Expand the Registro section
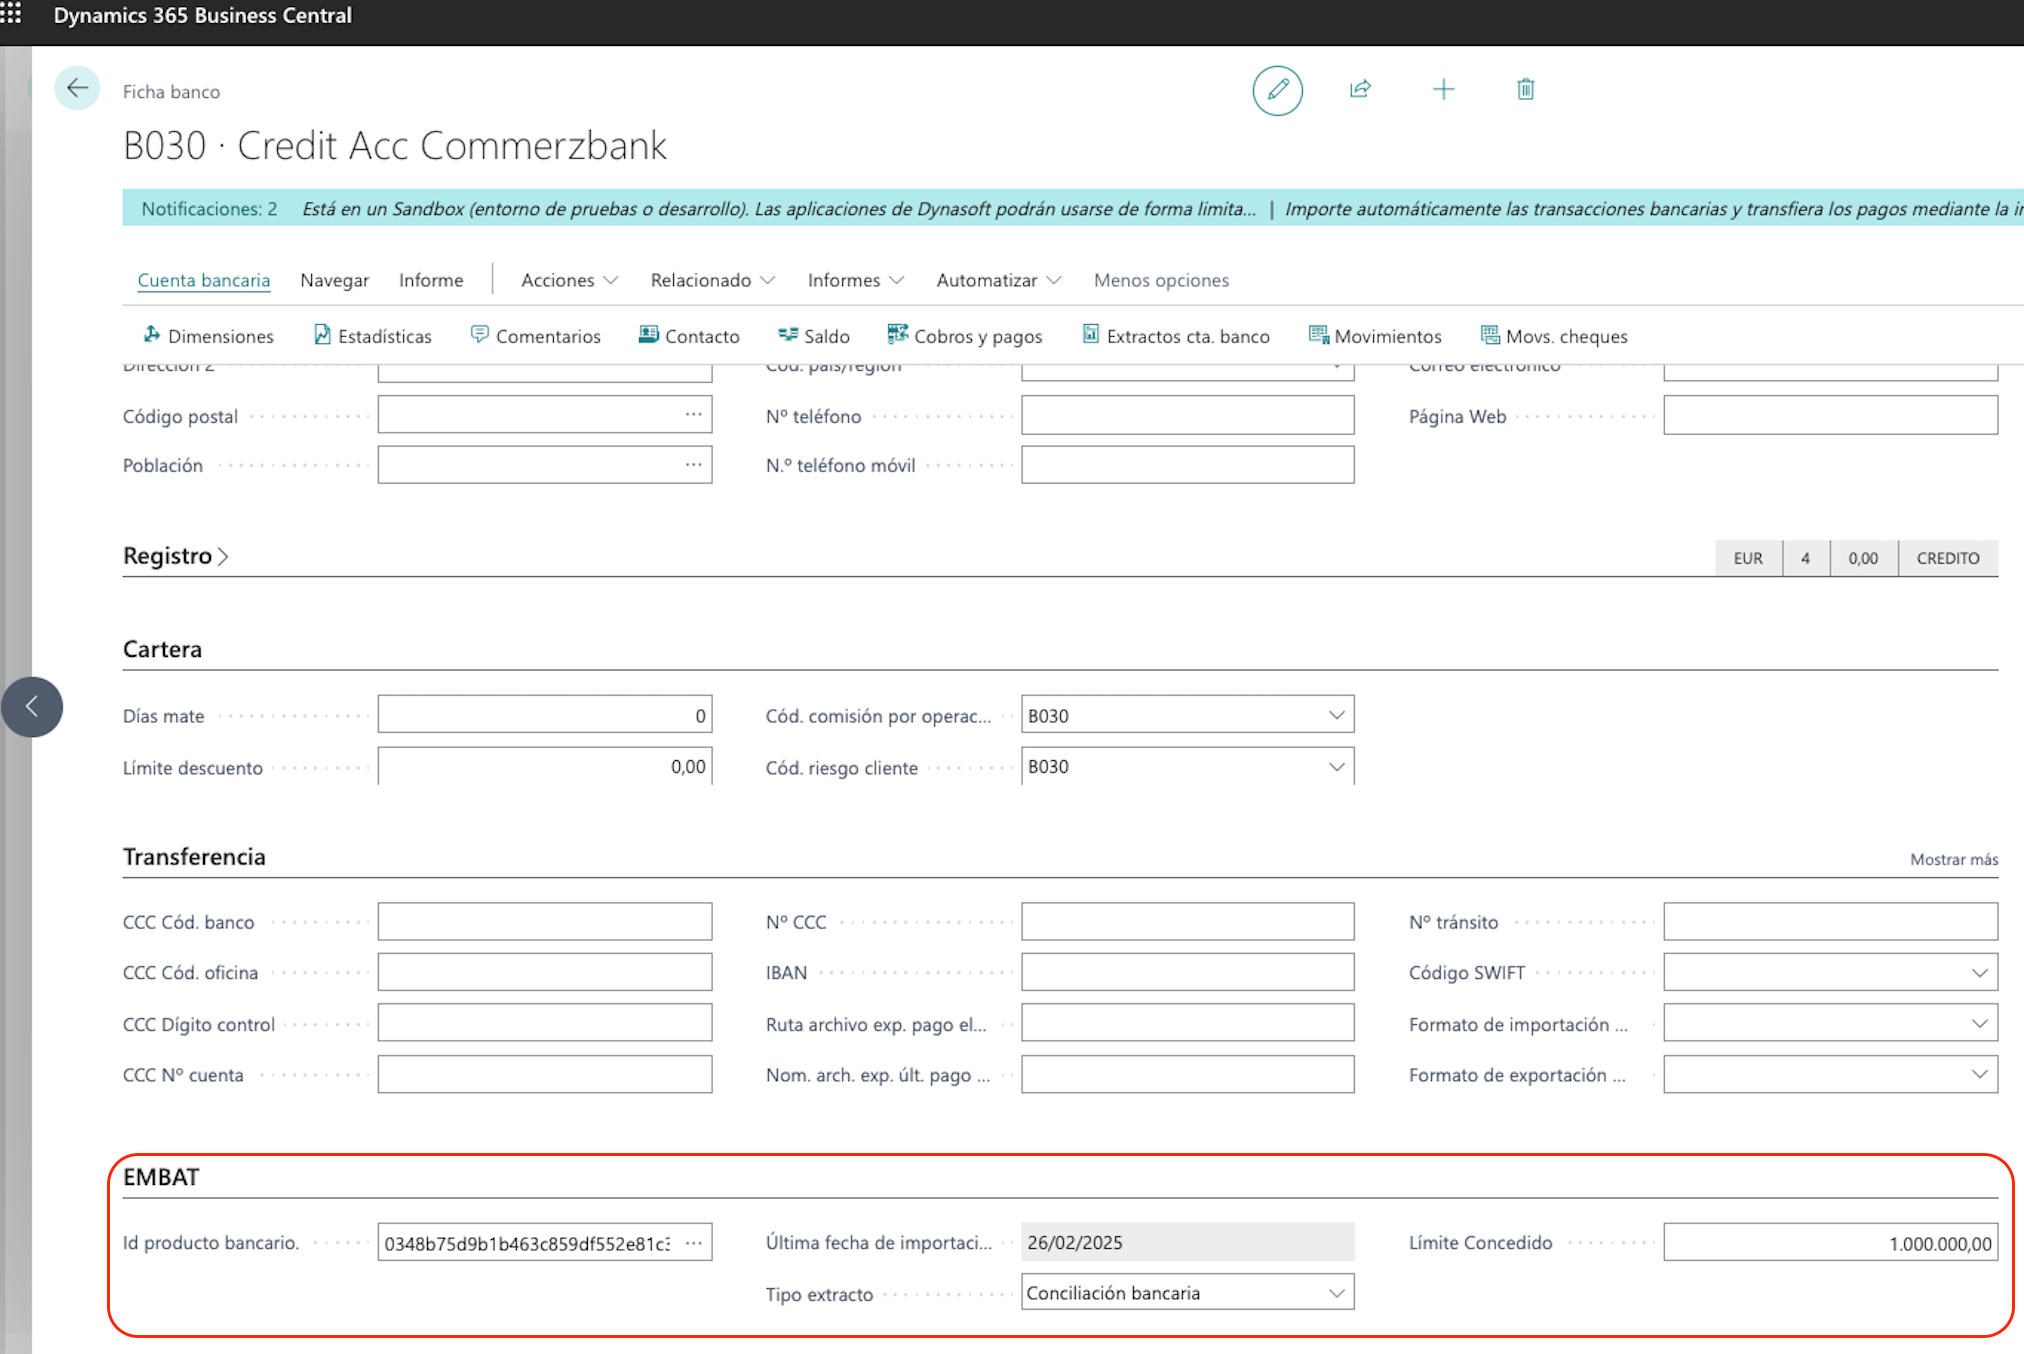Screen dimensions: 2024x1354 [176, 556]
